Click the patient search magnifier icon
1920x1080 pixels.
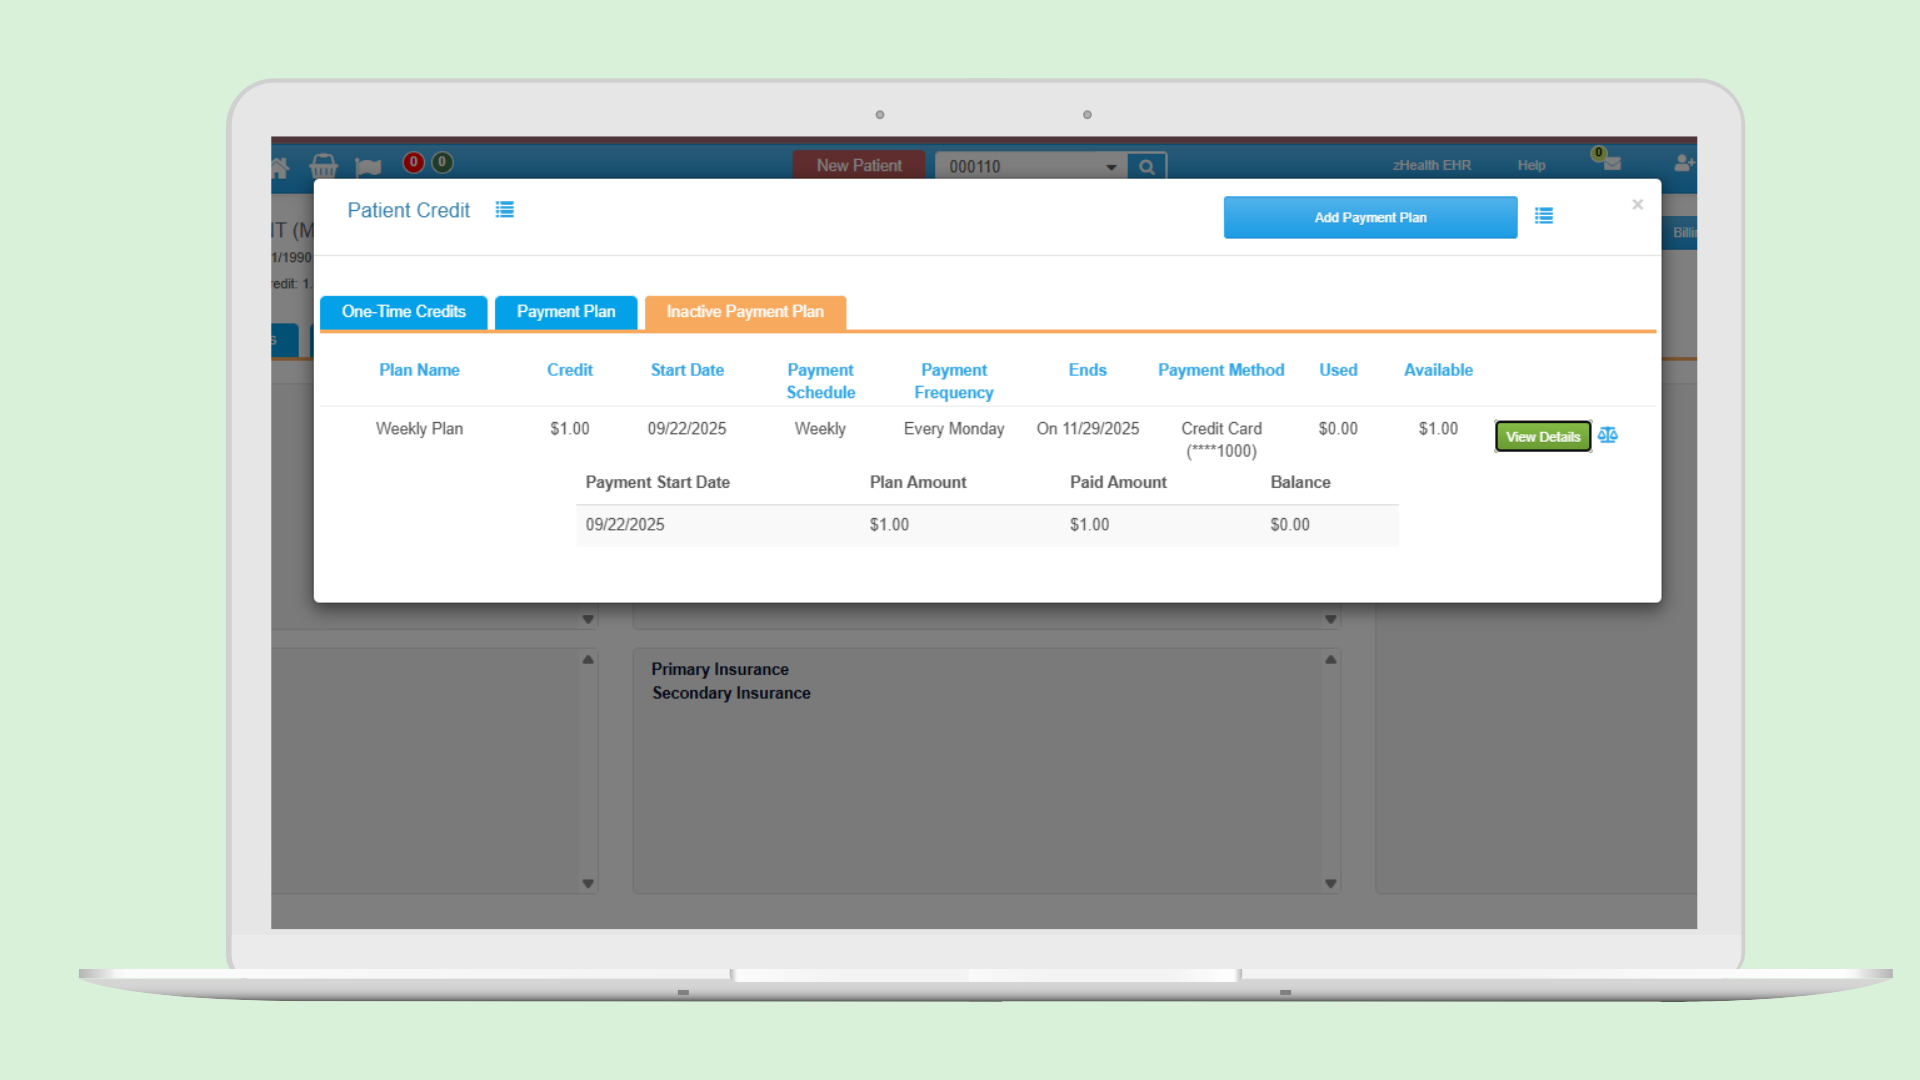pos(1147,167)
